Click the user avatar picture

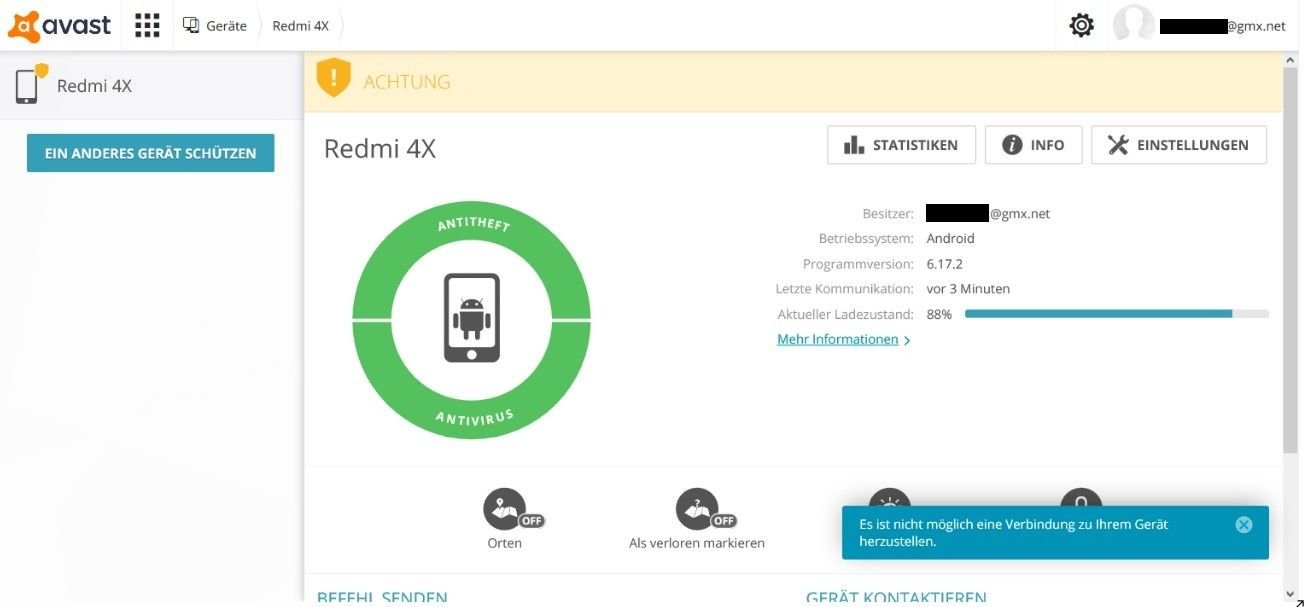coord(1133,25)
